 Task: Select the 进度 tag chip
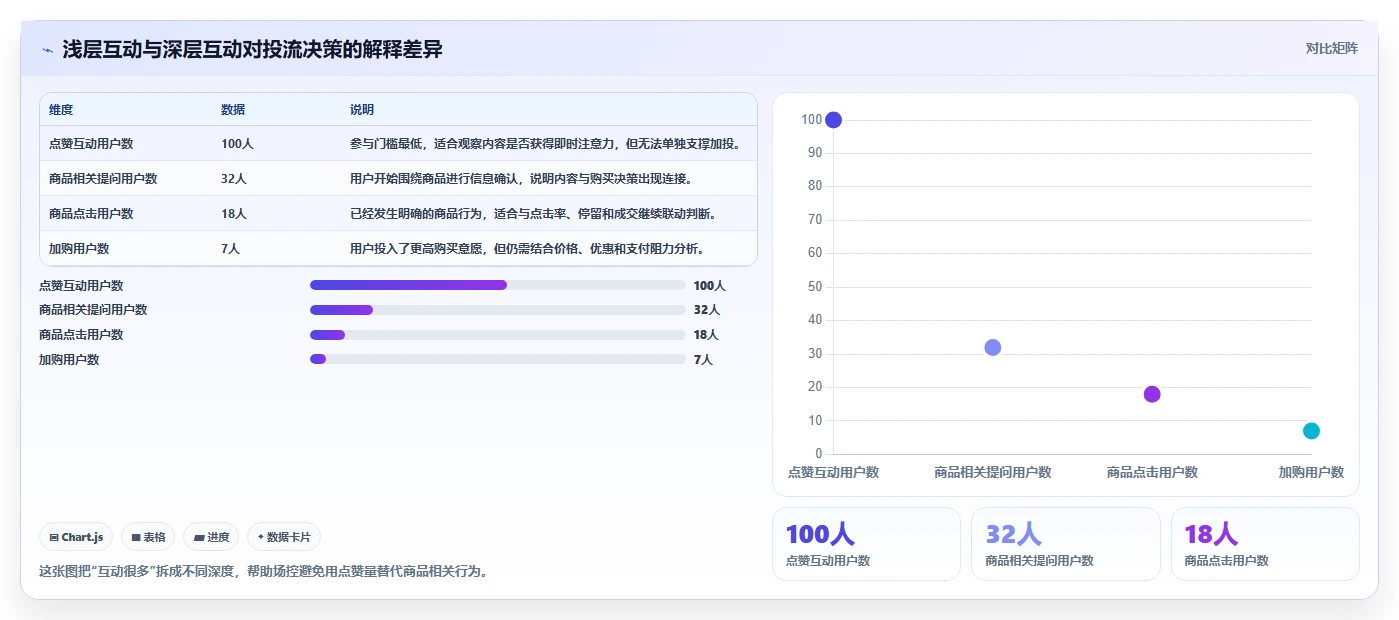pyautogui.click(x=211, y=537)
